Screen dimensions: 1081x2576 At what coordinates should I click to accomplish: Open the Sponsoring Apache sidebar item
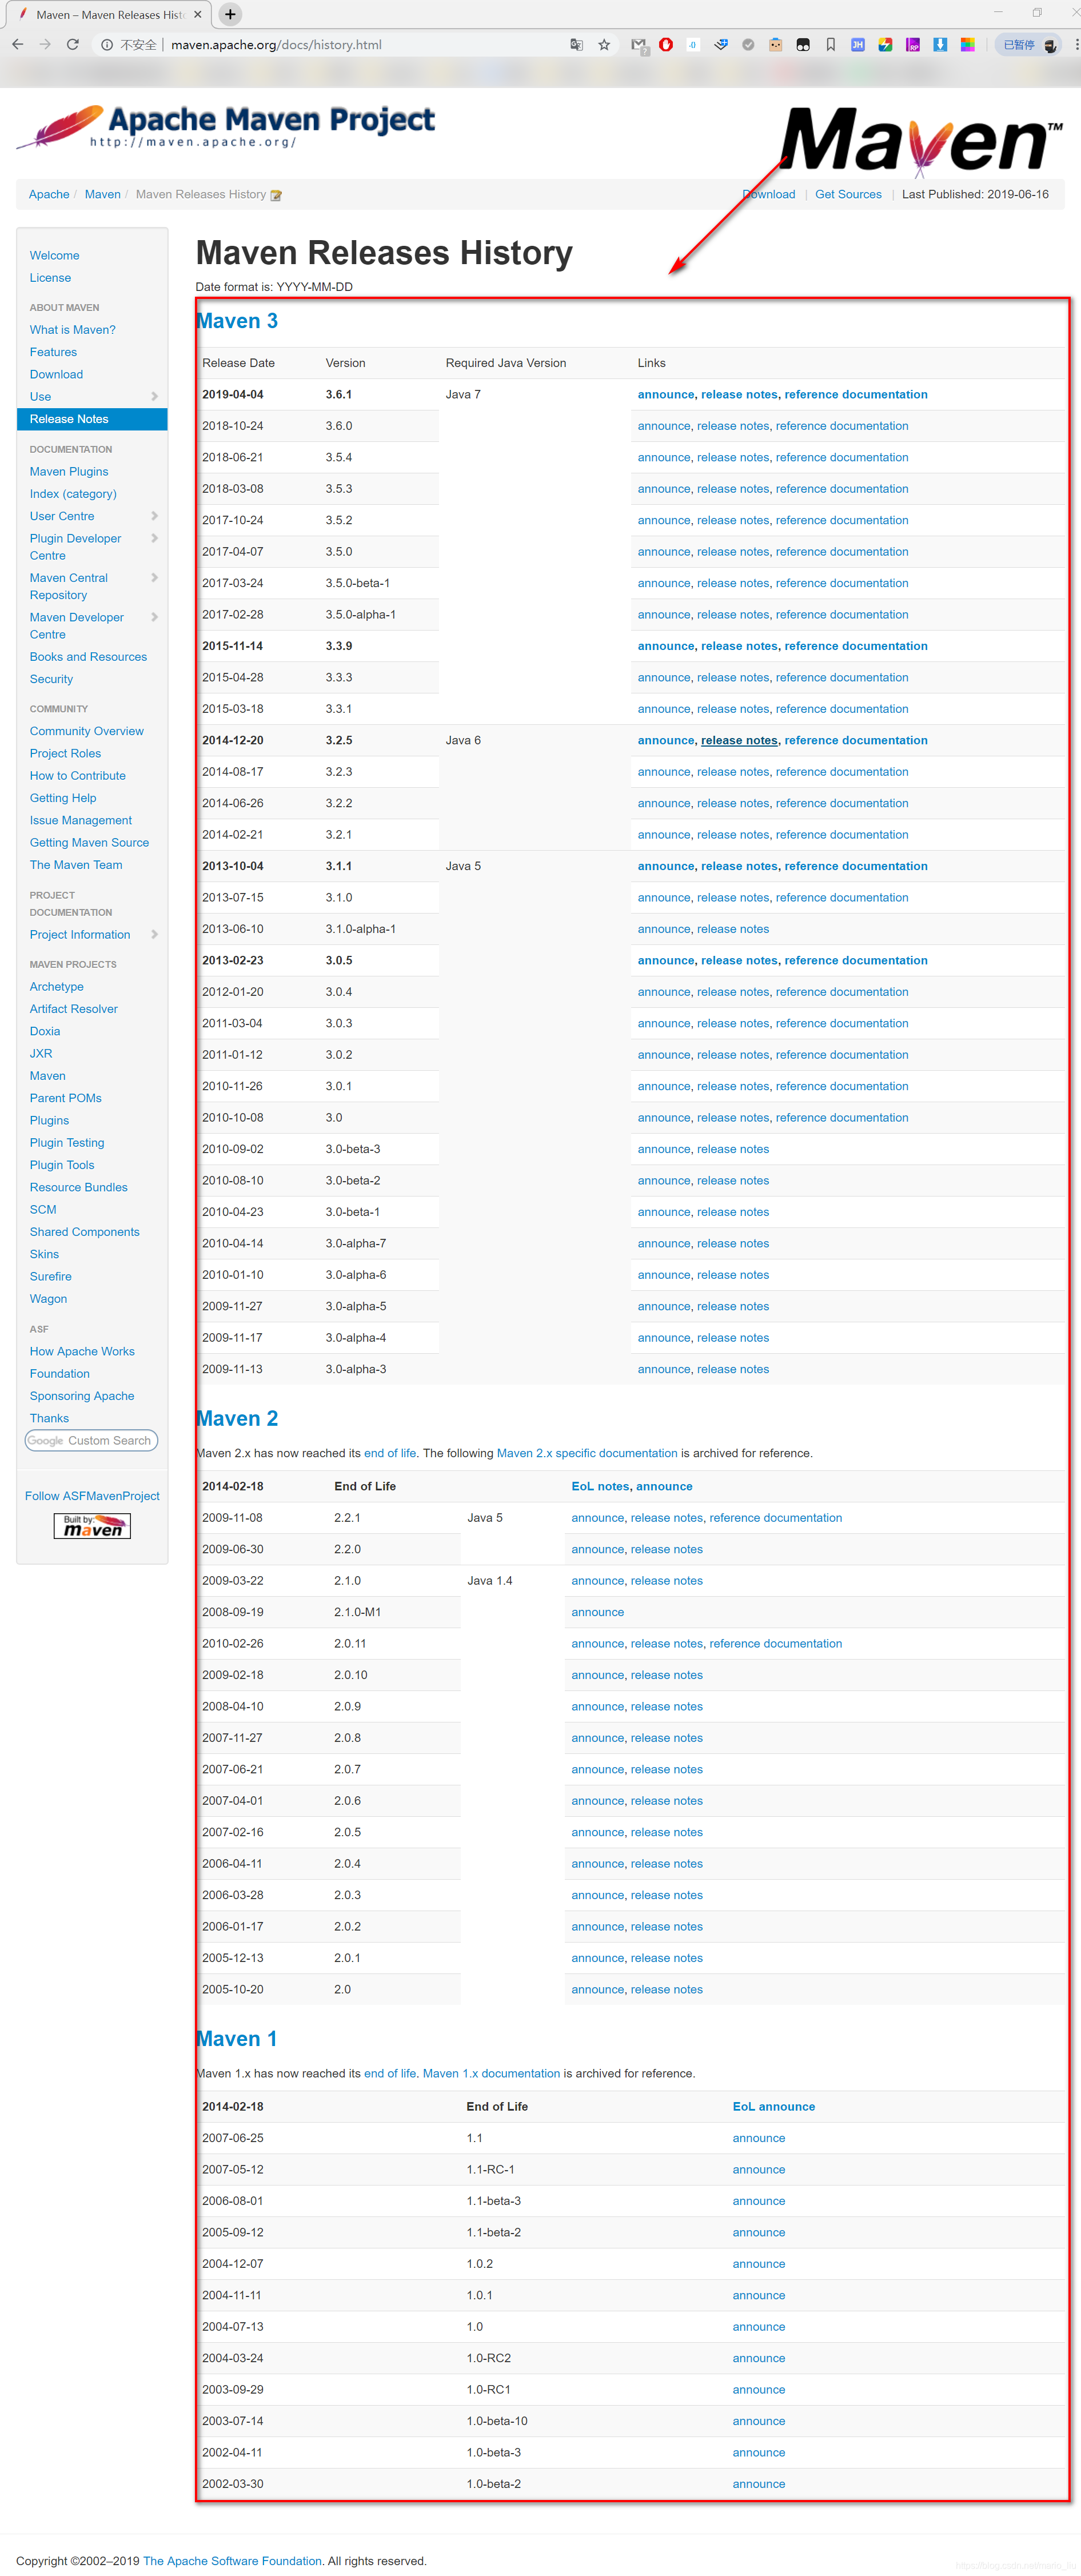82,1396
